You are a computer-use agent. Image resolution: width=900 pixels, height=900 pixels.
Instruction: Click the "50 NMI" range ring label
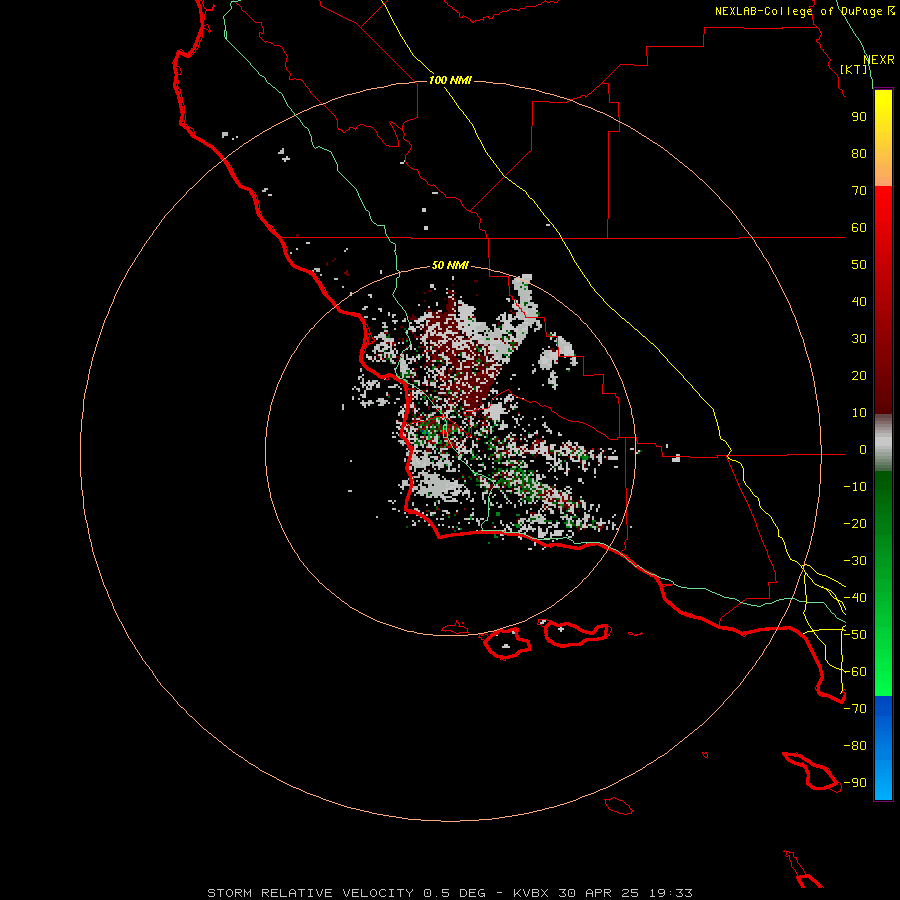(x=450, y=265)
